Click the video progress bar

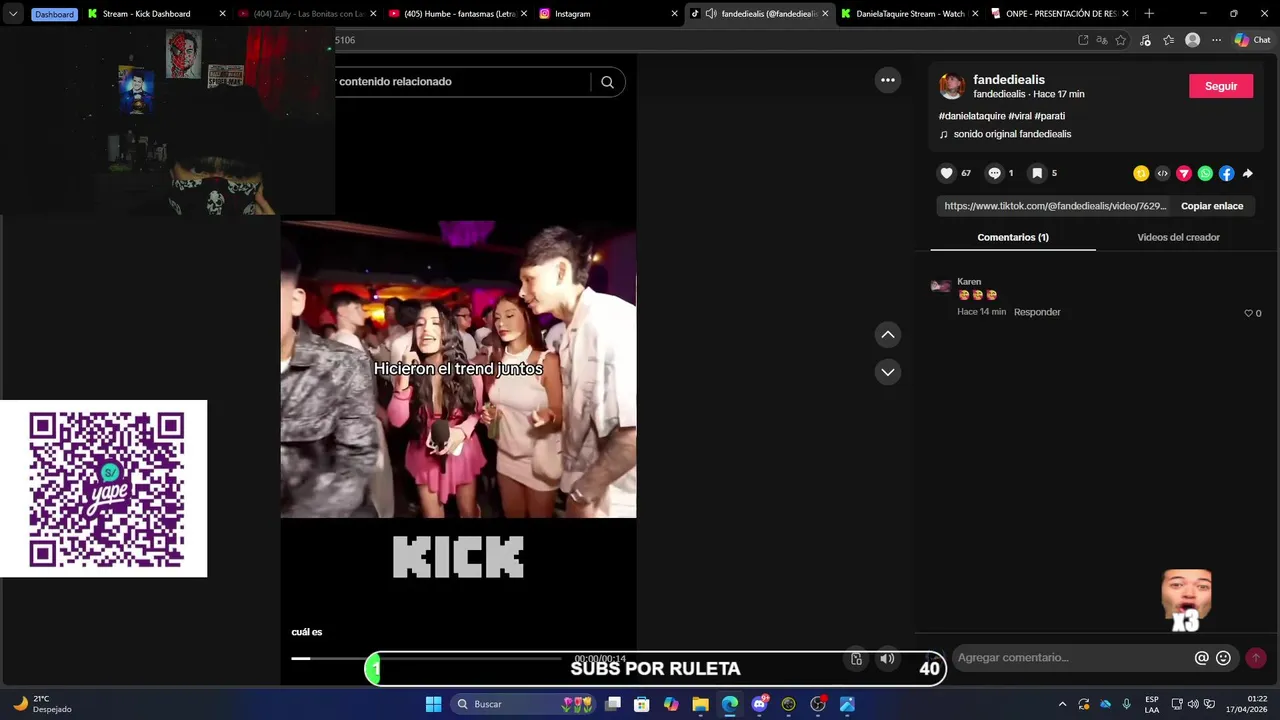tap(426, 658)
